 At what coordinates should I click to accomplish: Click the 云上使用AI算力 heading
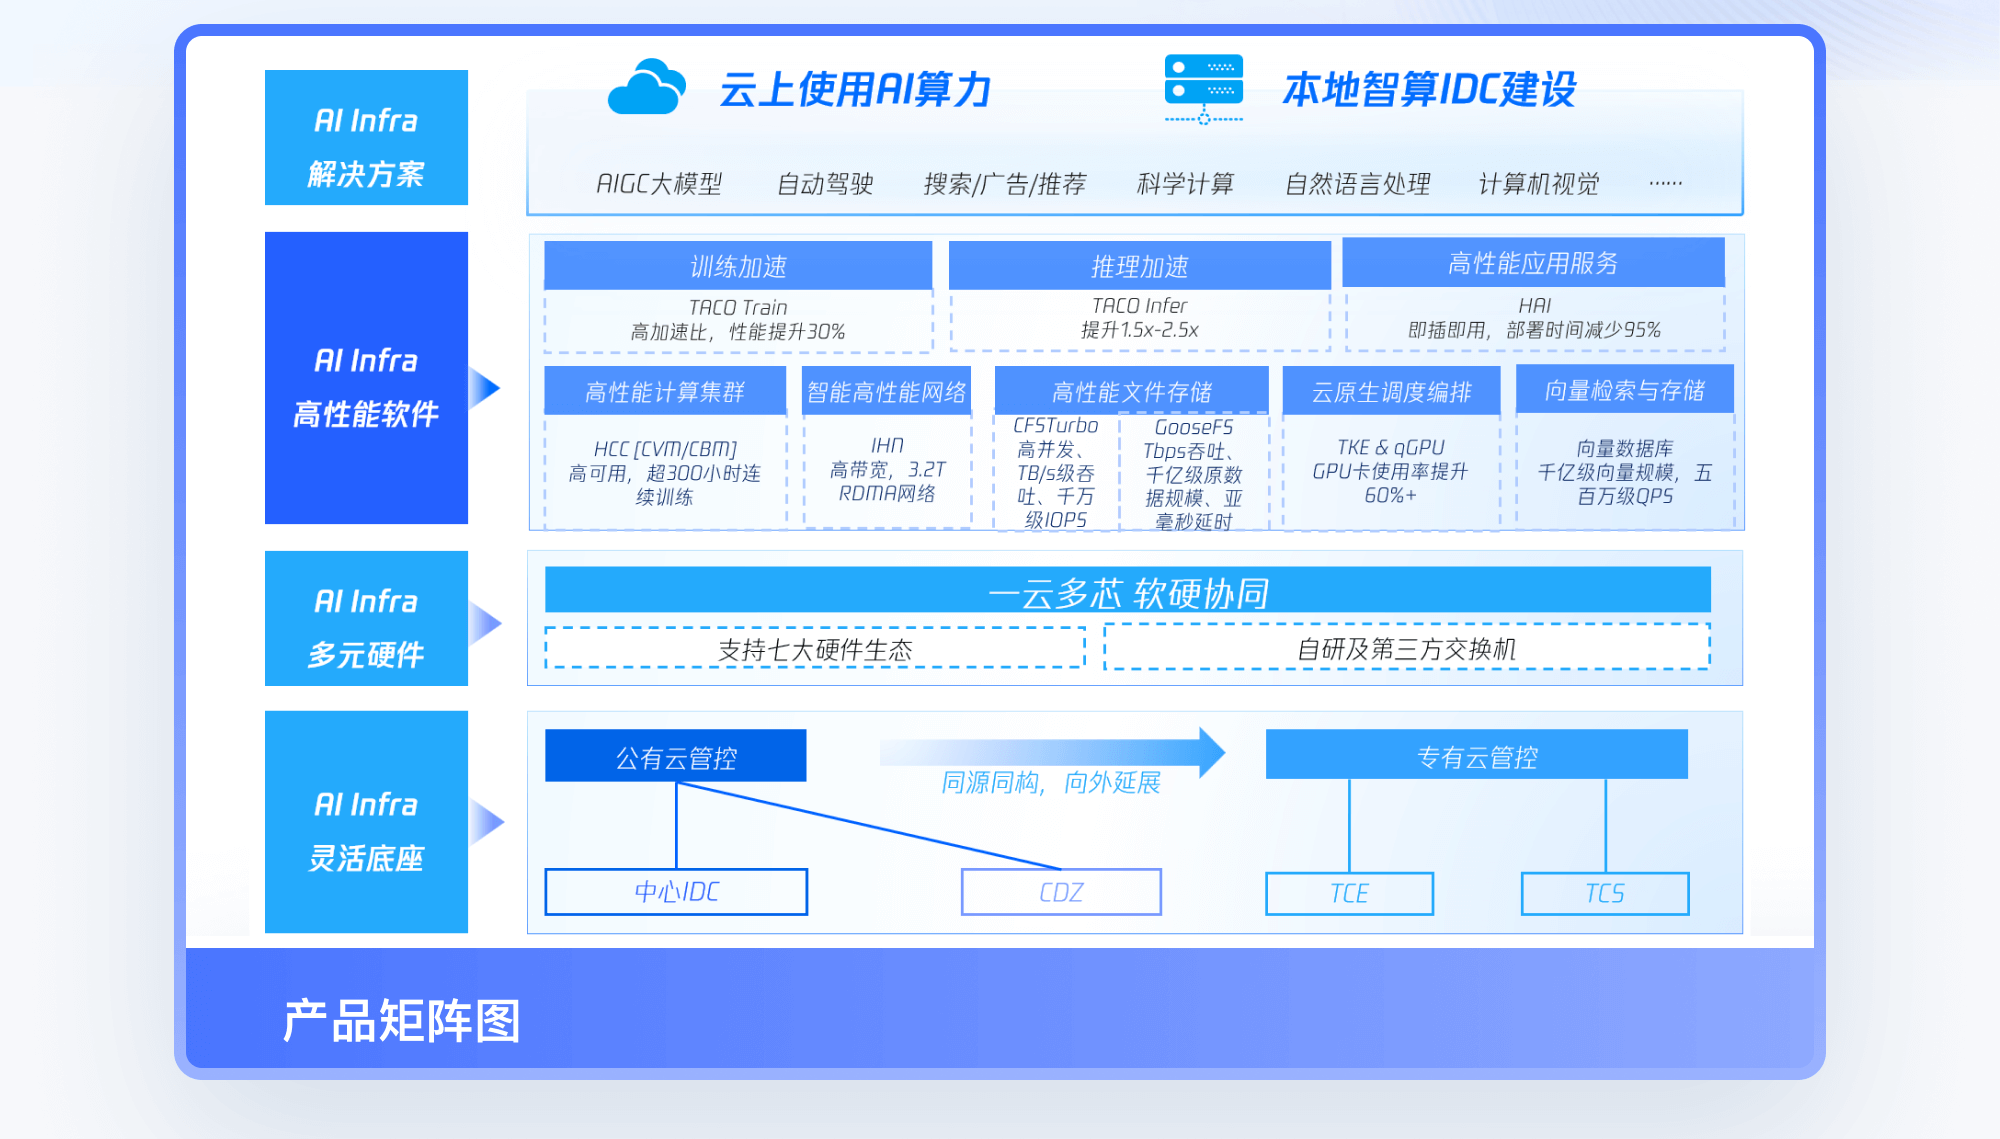(855, 89)
